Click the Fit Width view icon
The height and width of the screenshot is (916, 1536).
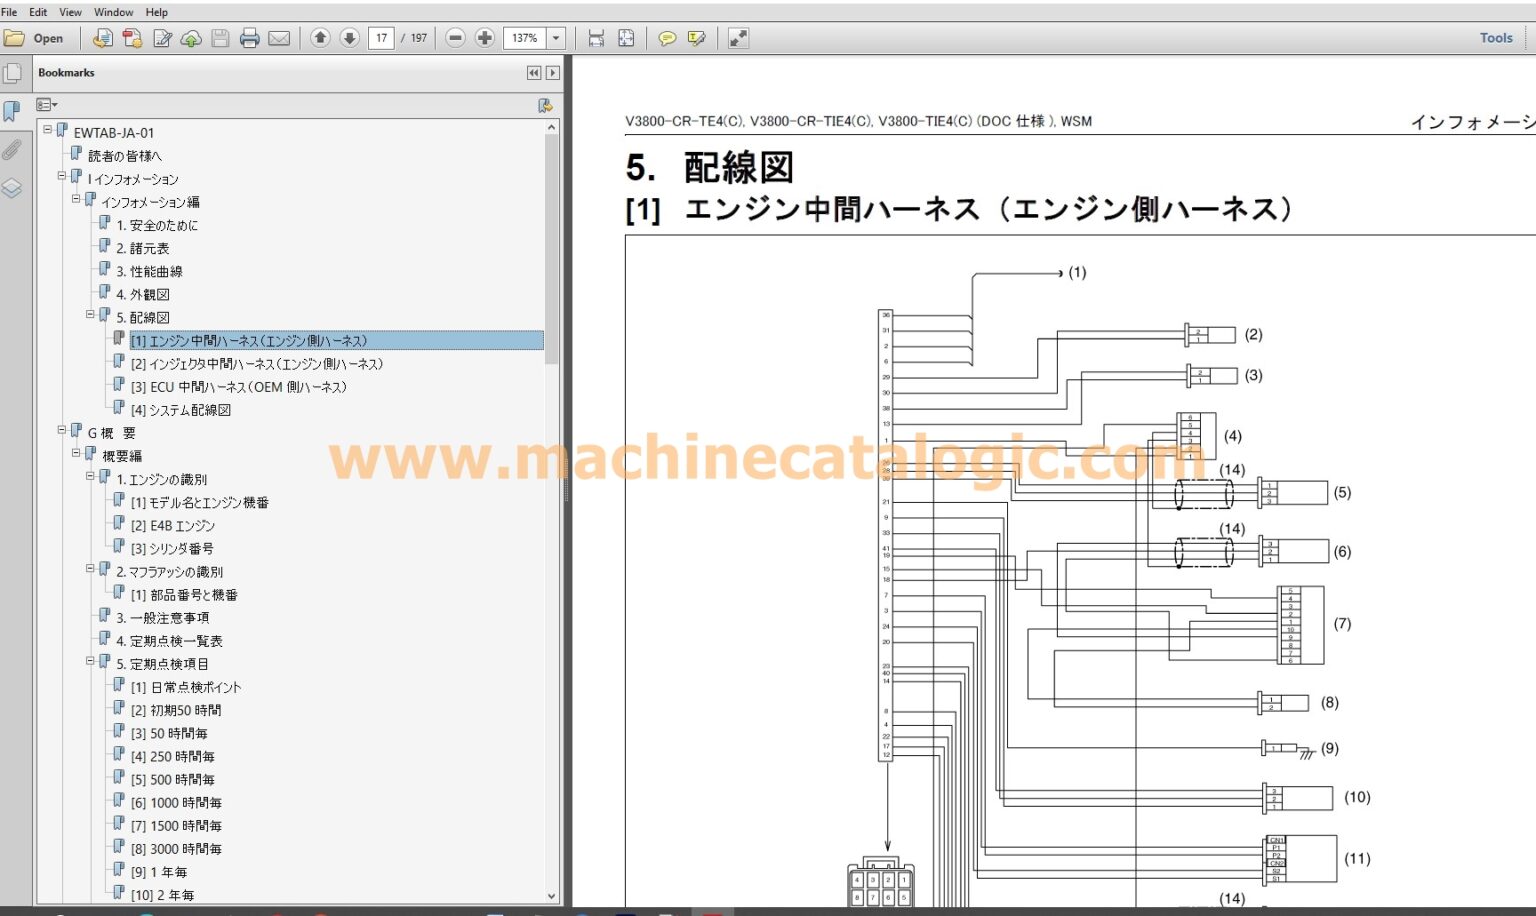[x=597, y=38]
